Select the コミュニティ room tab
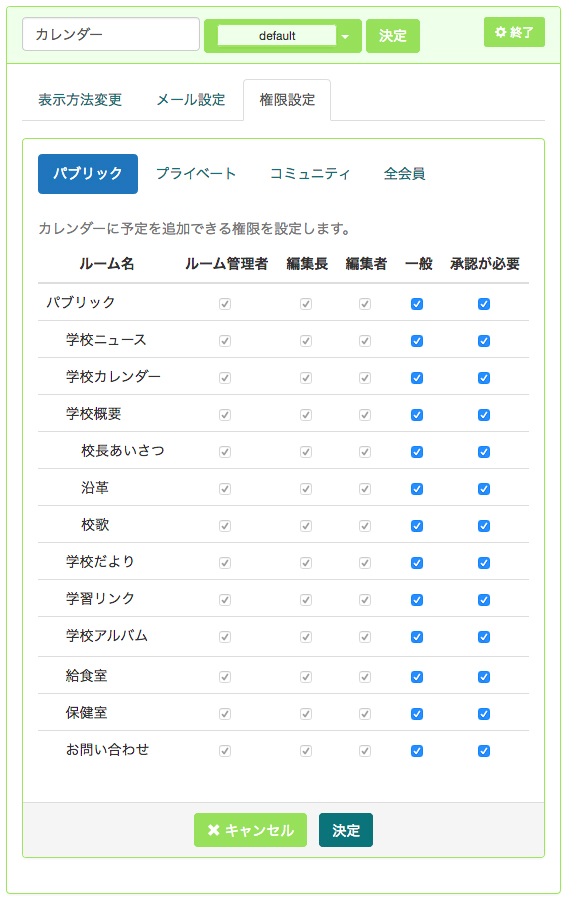 (x=310, y=173)
